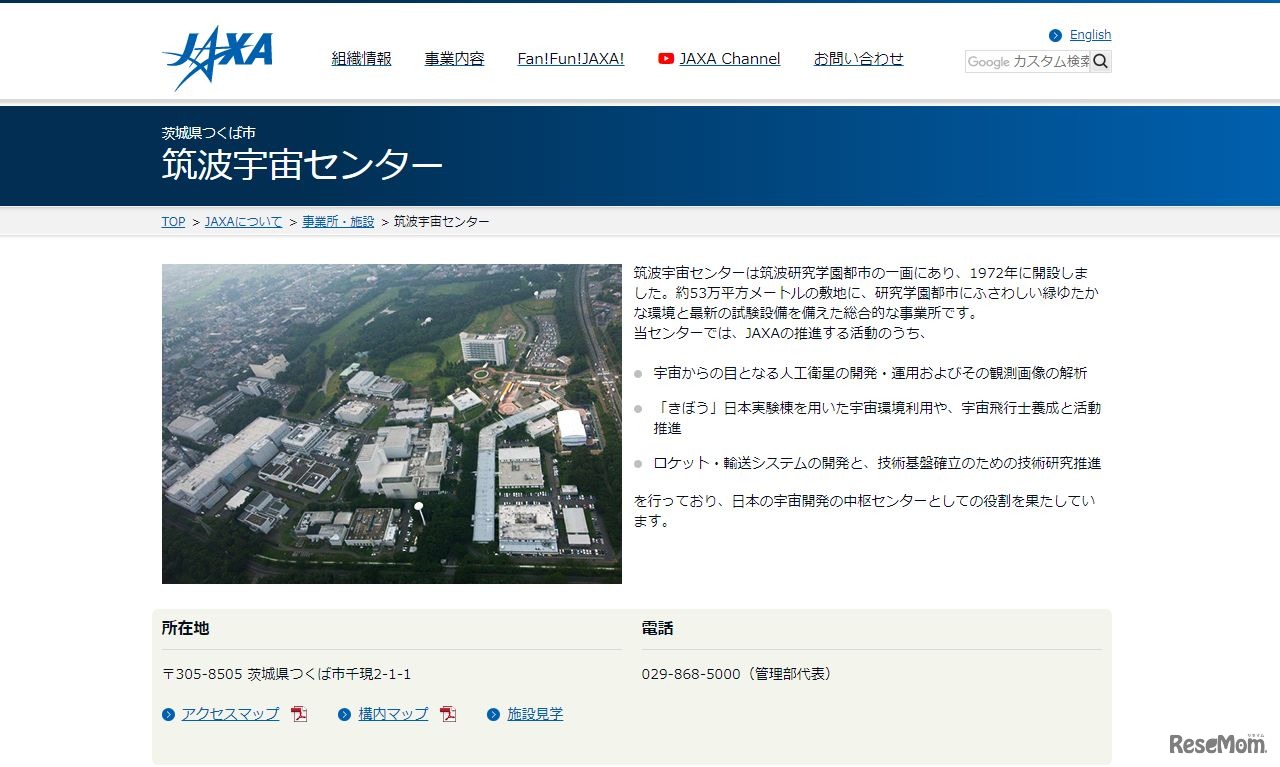Click the YouTube icon beside JAXA Channel
The height and width of the screenshot is (767, 1280).
click(x=665, y=59)
